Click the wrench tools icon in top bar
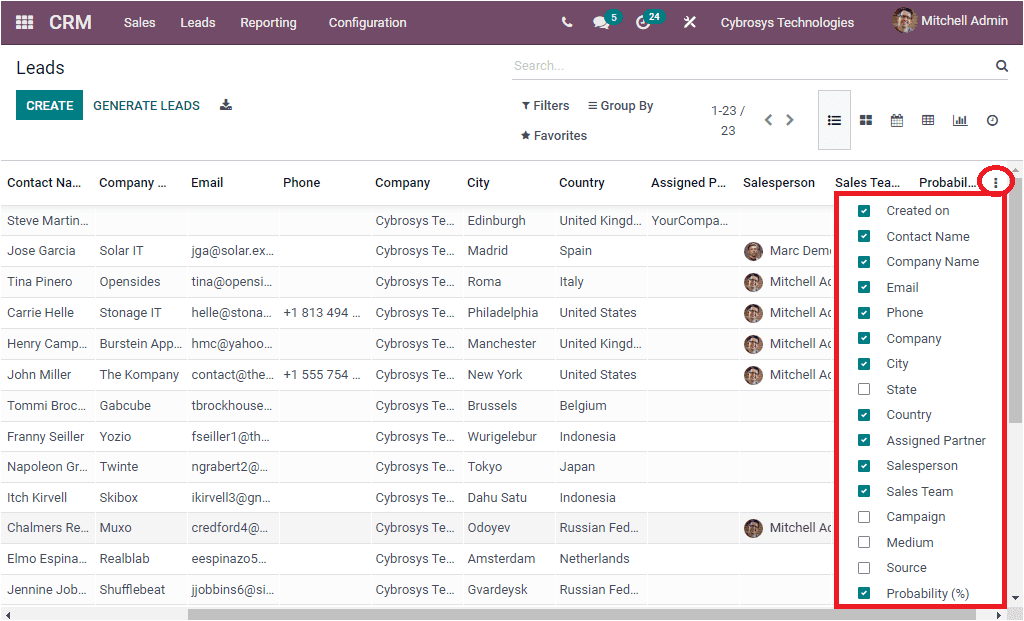The image size is (1024, 621). click(689, 20)
